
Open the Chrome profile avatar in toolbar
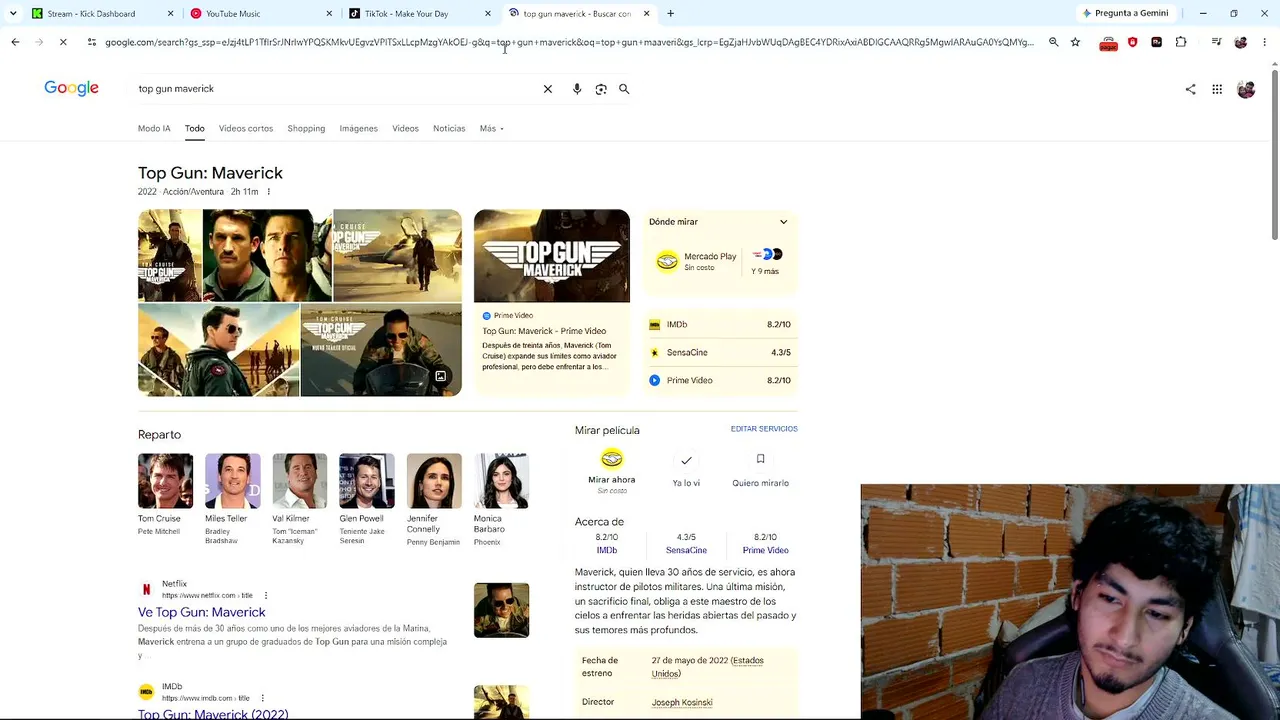pyautogui.click(x=1241, y=42)
